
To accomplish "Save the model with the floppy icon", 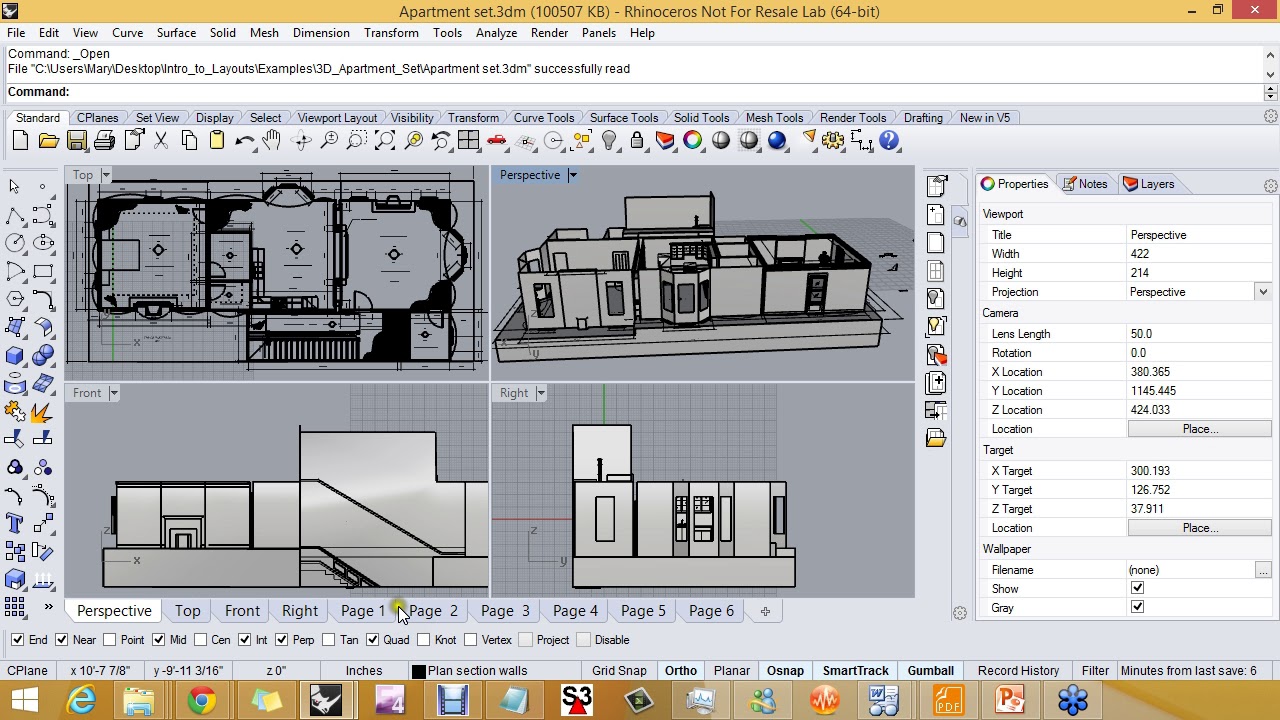I will (76, 141).
